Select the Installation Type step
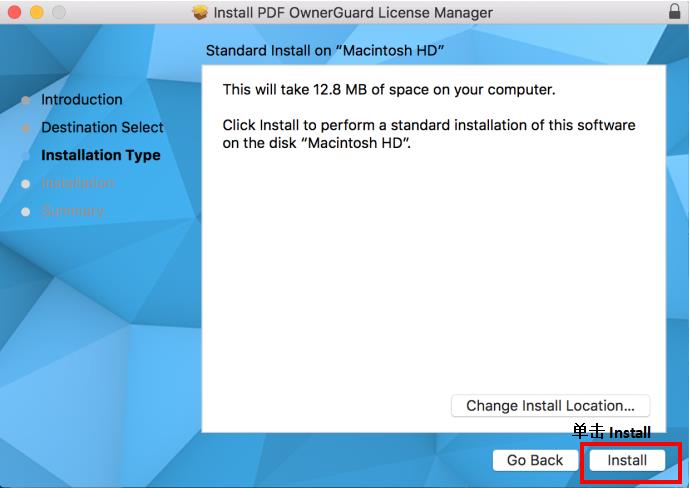689x488 pixels. [x=101, y=155]
